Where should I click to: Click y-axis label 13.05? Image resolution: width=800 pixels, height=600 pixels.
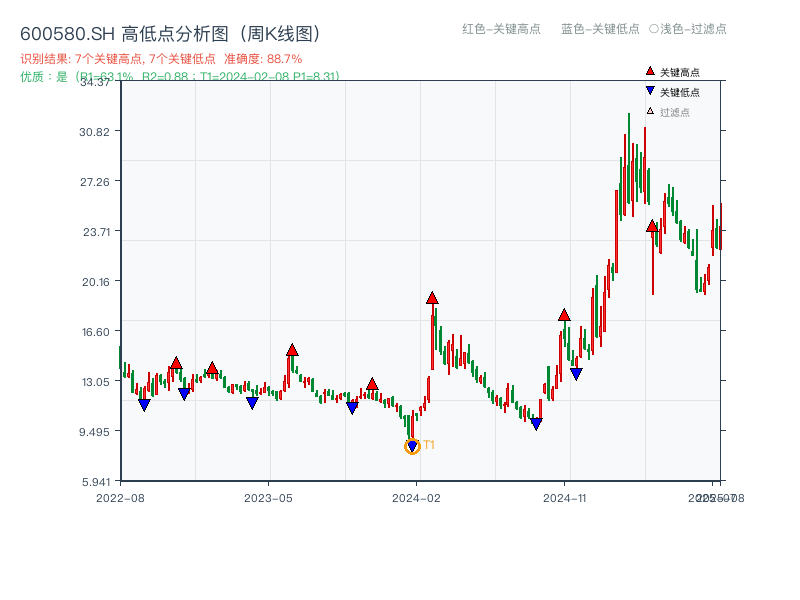[x=96, y=382]
